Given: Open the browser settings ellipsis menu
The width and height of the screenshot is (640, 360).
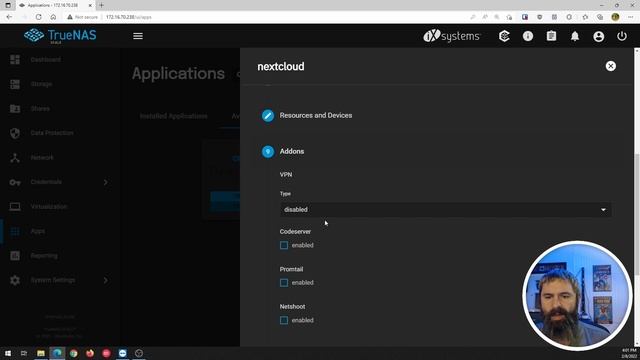Looking at the screenshot, I should tap(631, 17).
